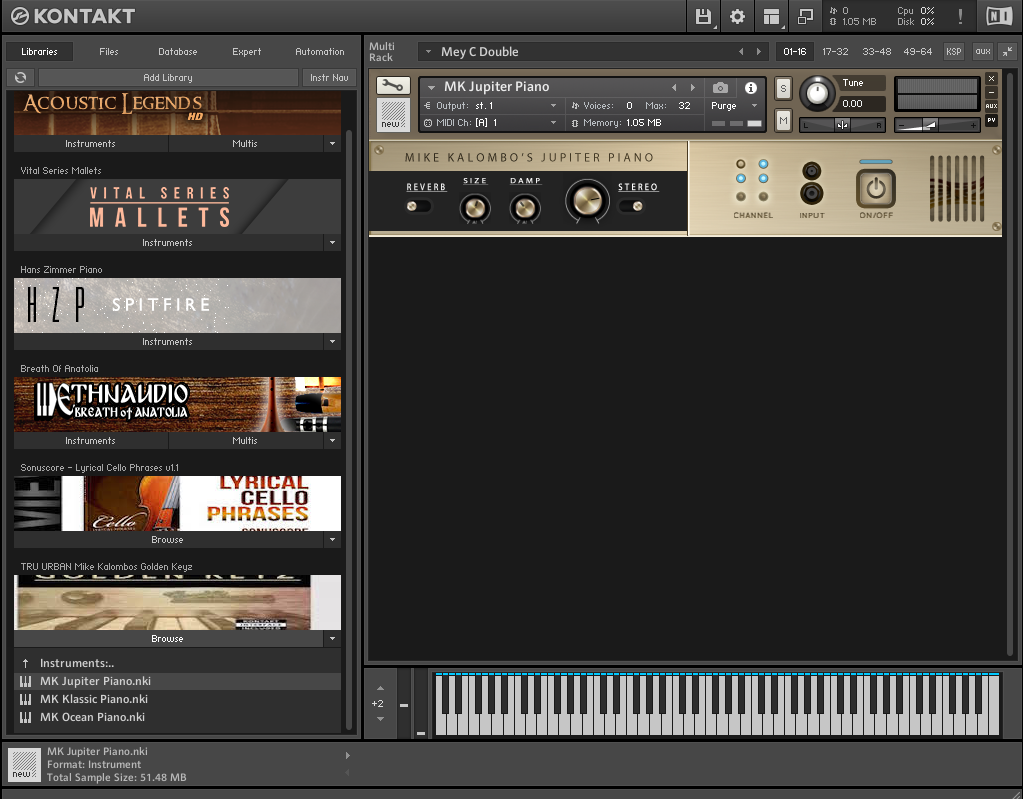
Task: Browse the Lyrical Cello Phrases library
Action: [168, 540]
